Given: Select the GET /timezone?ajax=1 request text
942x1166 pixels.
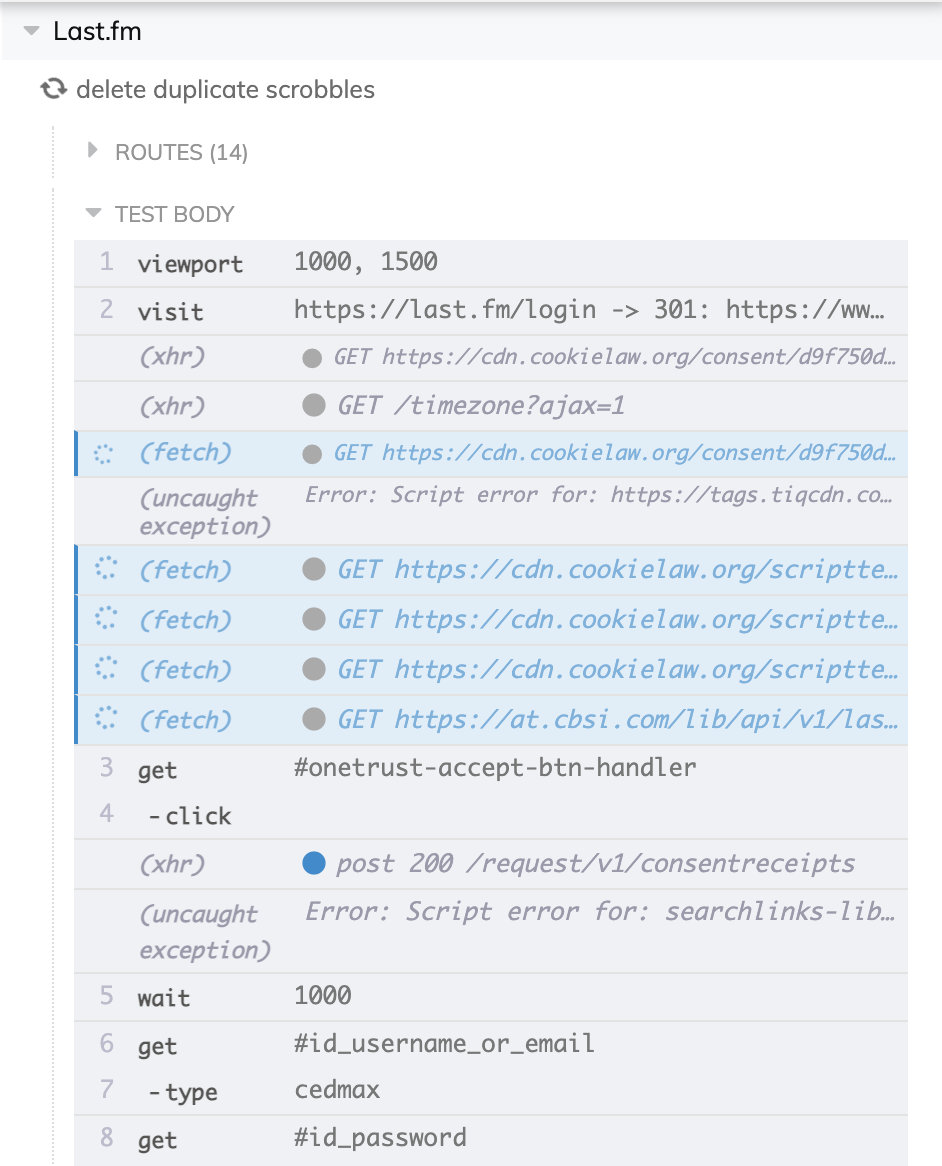Looking at the screenshot, I should 481,406.
